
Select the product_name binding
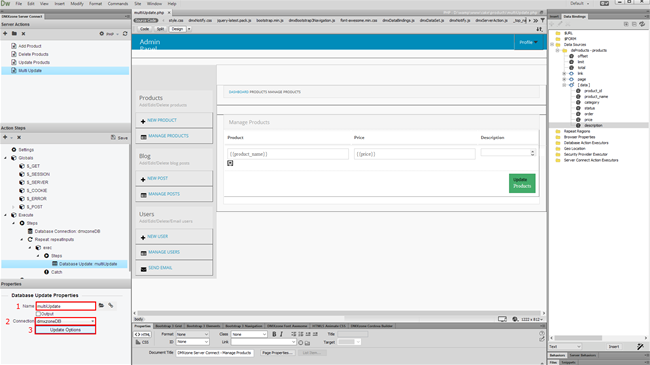pos(596,97)
